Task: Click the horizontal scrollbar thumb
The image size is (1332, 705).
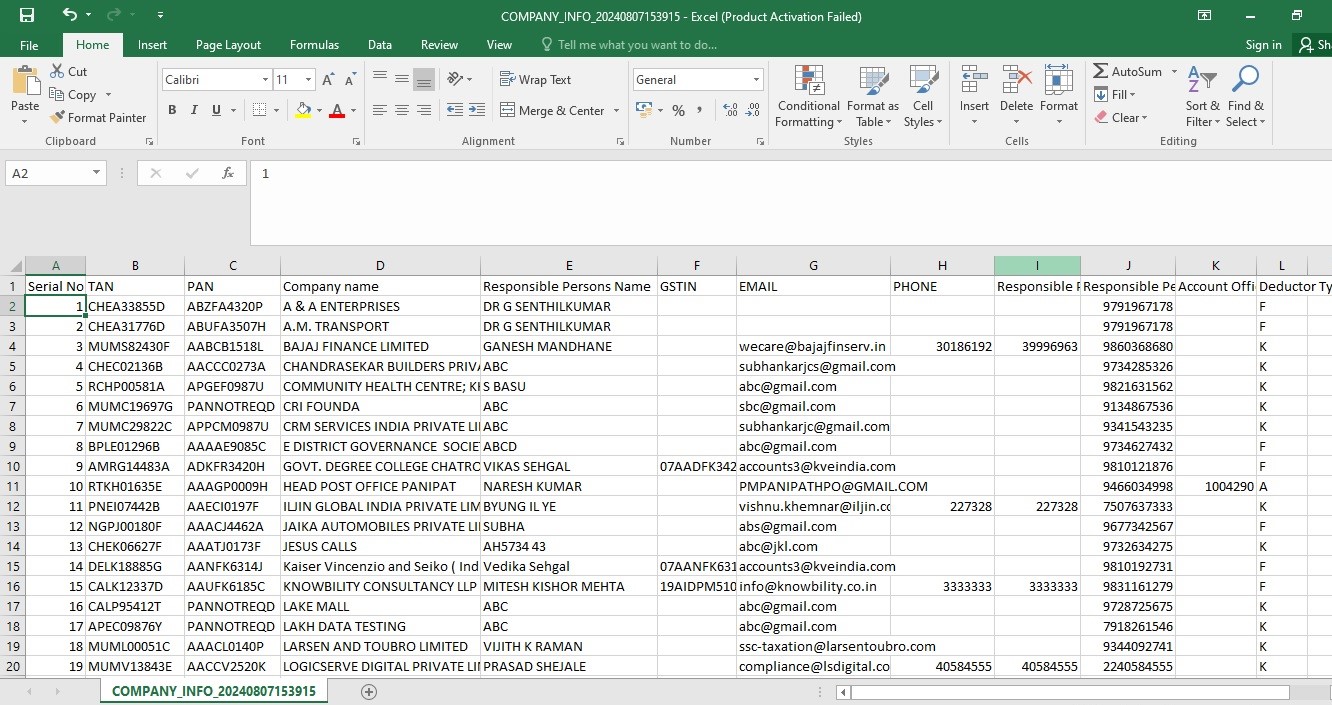Action: [x=1070, y=692]
